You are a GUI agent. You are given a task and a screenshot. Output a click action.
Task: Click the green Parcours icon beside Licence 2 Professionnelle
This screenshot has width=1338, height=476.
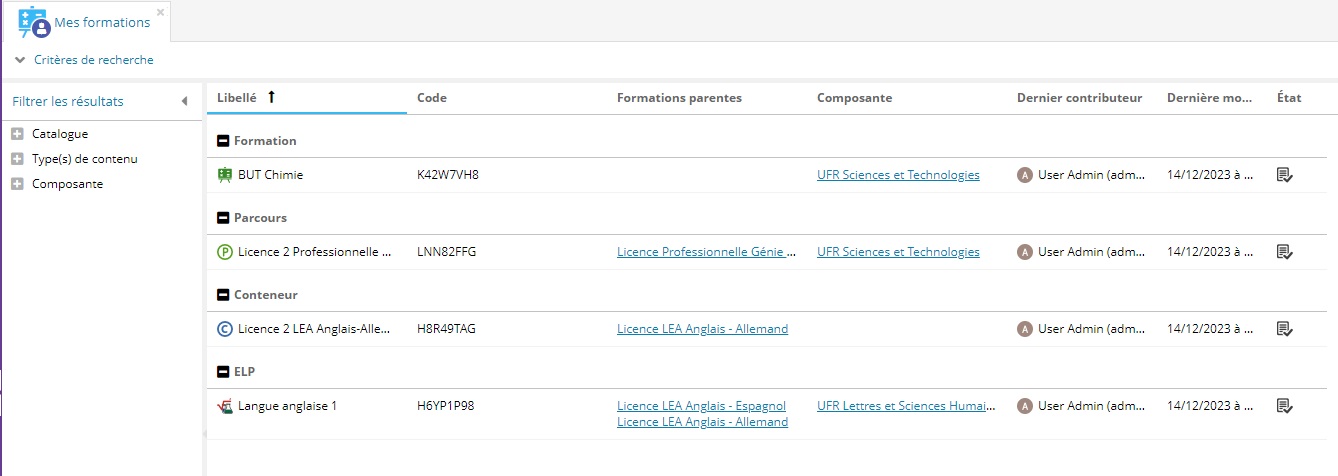[x=225, y=252]
